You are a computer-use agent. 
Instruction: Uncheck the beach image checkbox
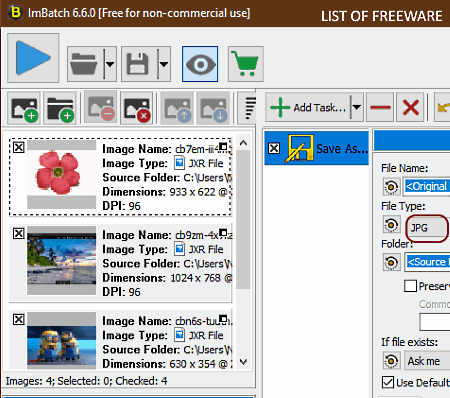[x=19, y=233]
